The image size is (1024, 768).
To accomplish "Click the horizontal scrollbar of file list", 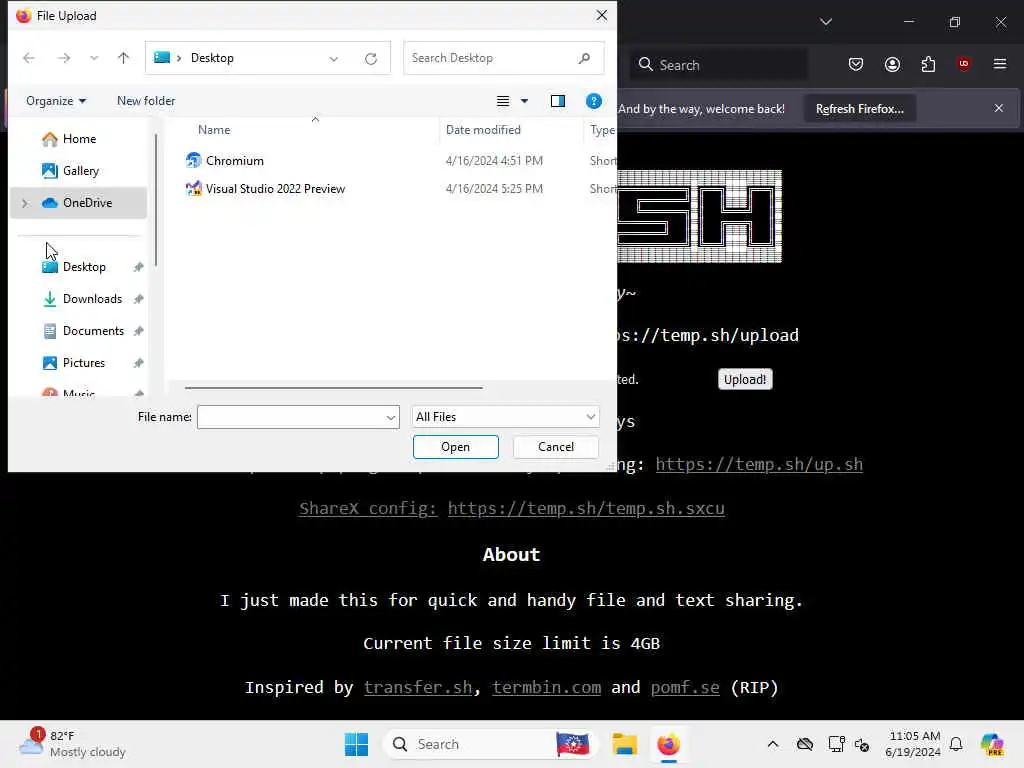I will click(x=334, y=388).
